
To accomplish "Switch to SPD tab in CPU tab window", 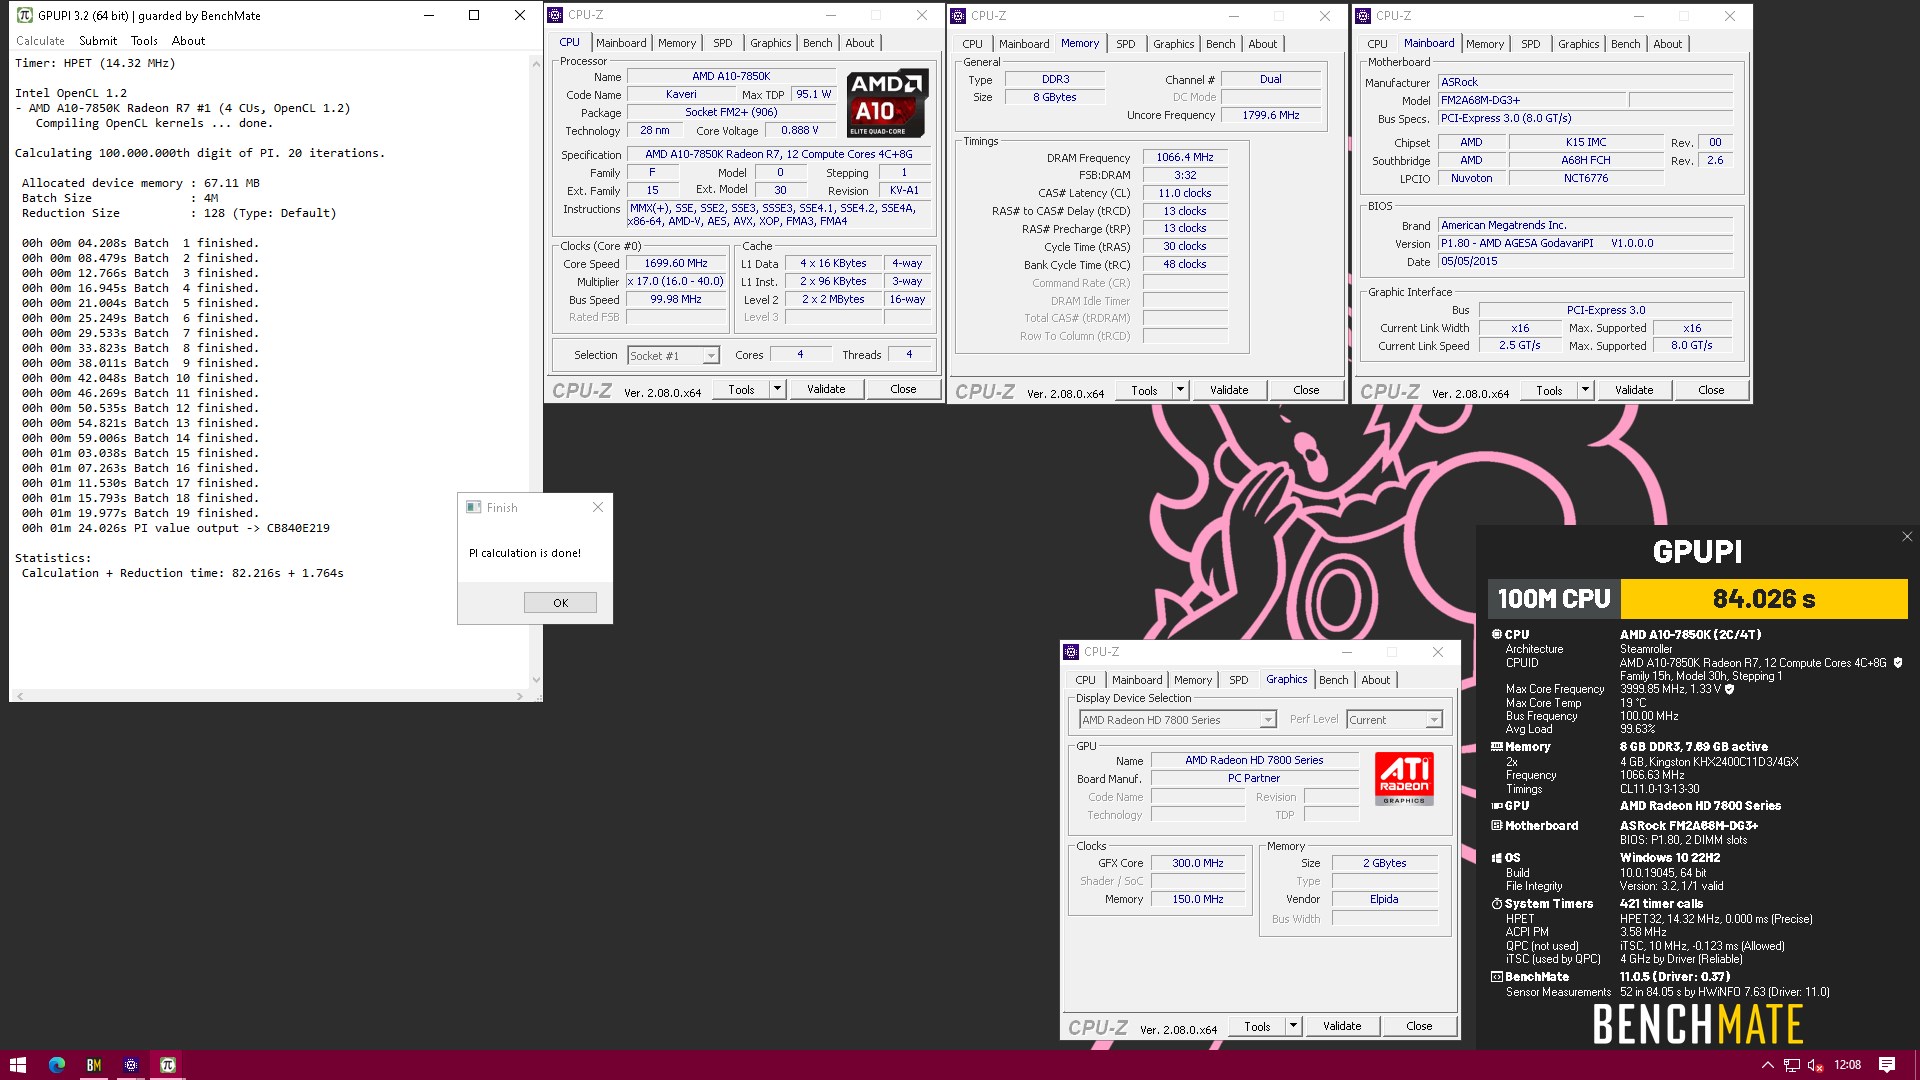I will click(x=722, y=43).
